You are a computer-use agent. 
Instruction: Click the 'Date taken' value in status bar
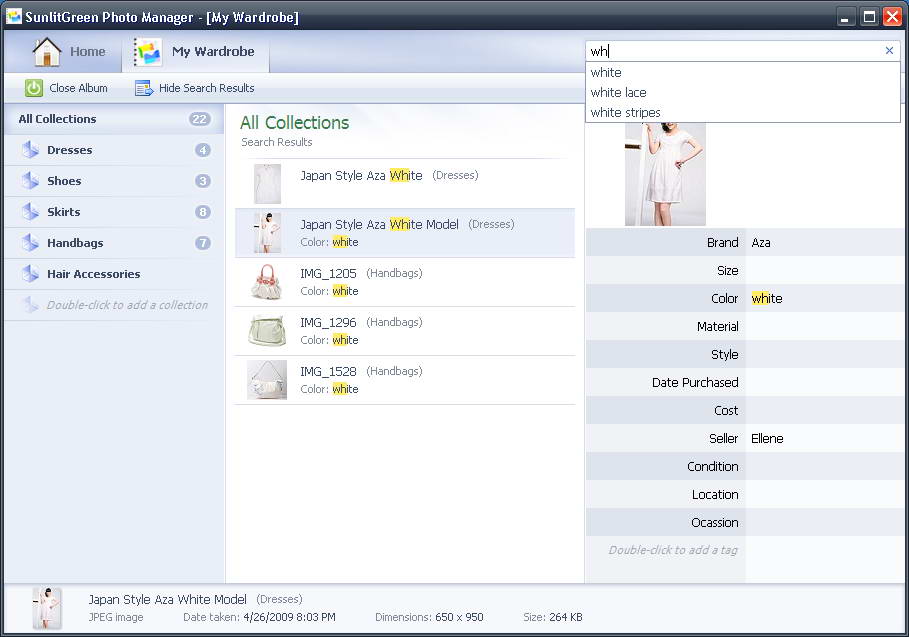(289, 617)
